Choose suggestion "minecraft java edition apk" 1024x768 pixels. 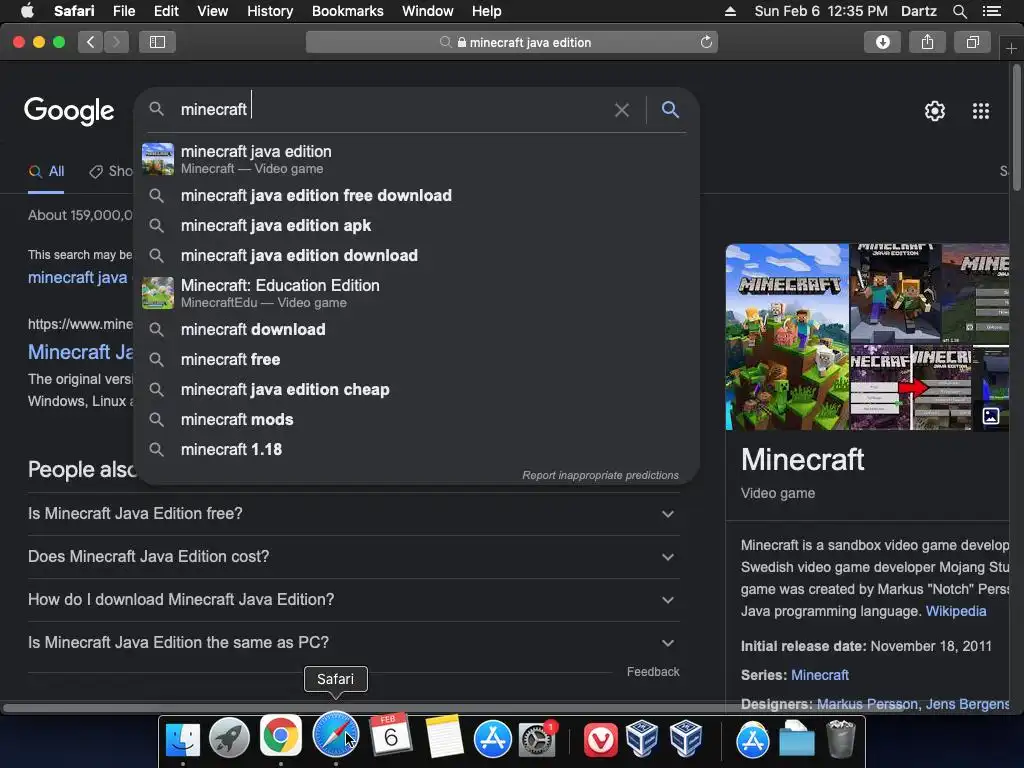pos(417,225)
